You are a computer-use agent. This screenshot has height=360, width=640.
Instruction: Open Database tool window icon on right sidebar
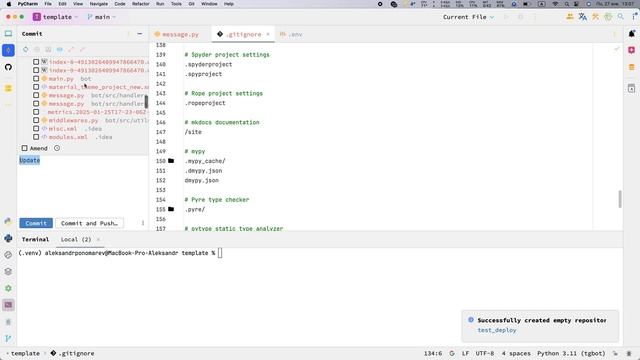(631, 67)
